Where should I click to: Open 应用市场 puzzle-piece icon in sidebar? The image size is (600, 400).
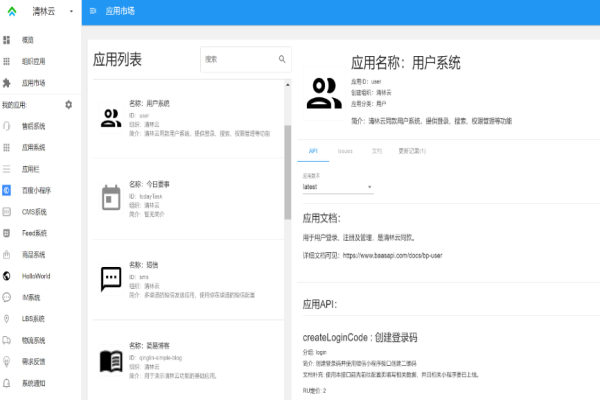7,83
